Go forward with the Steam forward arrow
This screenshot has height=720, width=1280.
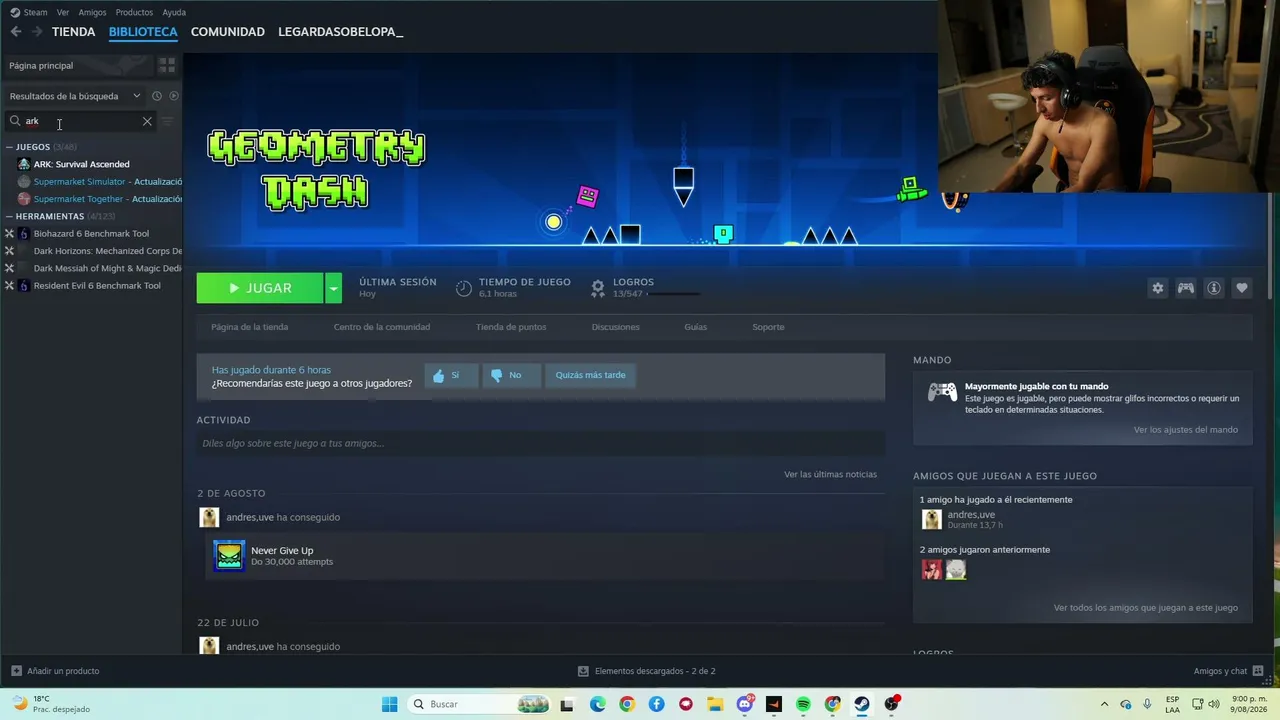[37, 32]
